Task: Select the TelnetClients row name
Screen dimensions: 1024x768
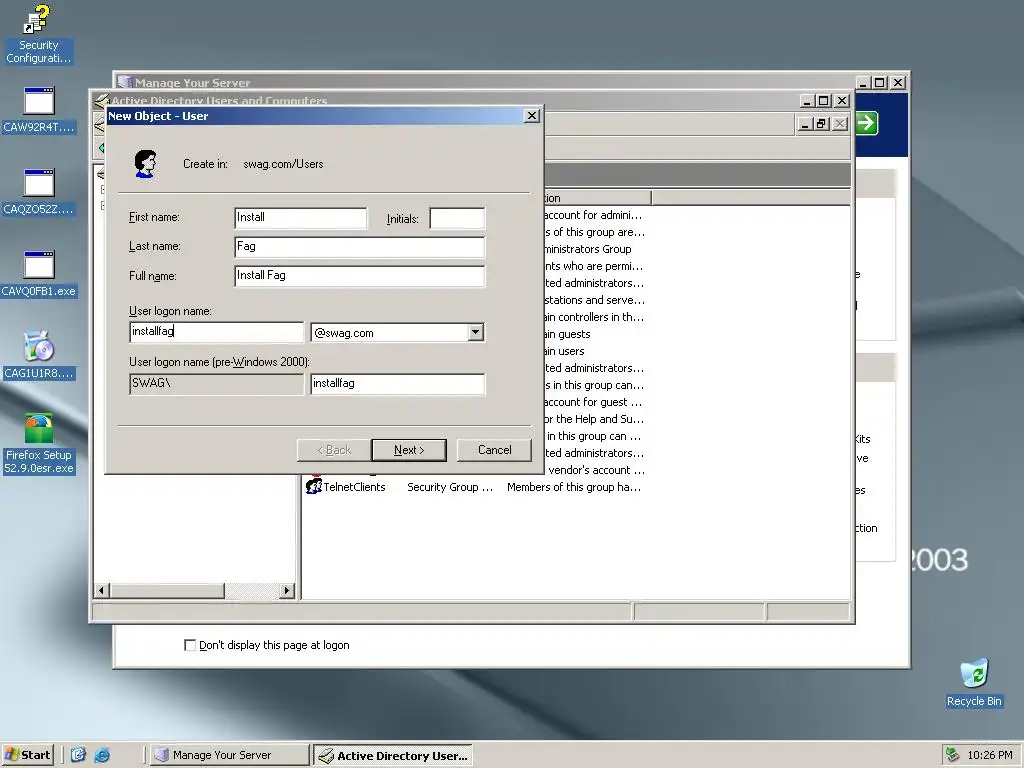Action: [x=355, y=487]
